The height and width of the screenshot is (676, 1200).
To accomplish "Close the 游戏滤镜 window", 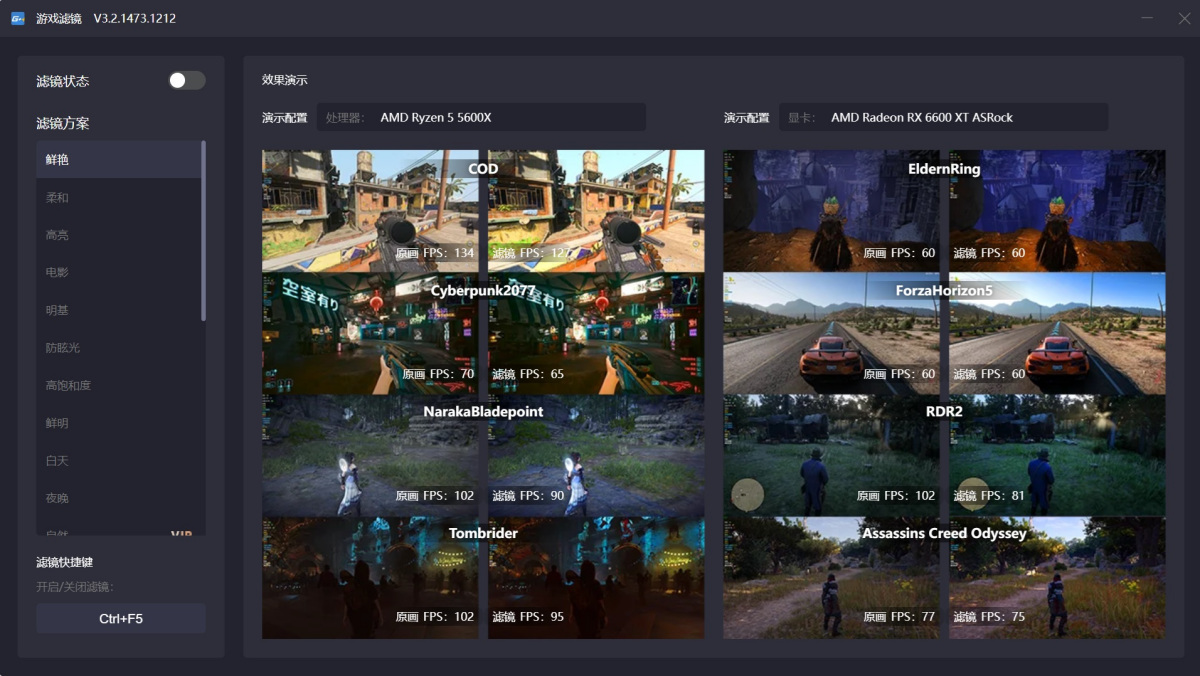I will 1184,19.
